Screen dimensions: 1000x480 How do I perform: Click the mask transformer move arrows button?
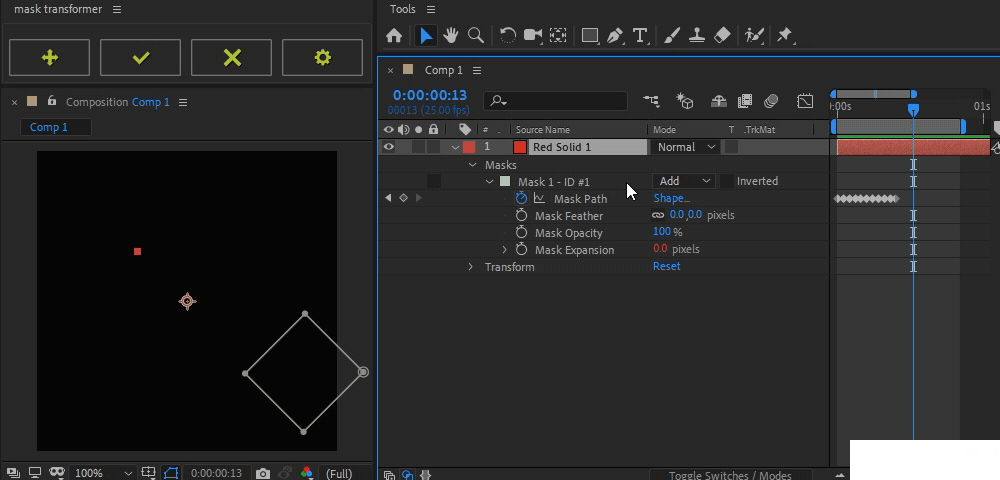[x=49, y=57]
